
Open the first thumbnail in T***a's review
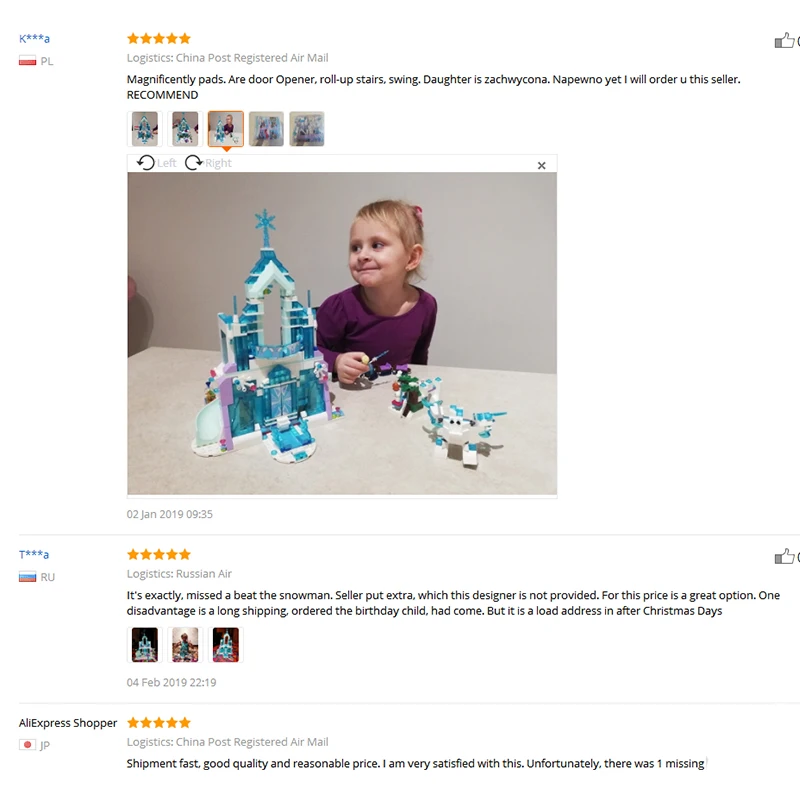coord(144,645)
